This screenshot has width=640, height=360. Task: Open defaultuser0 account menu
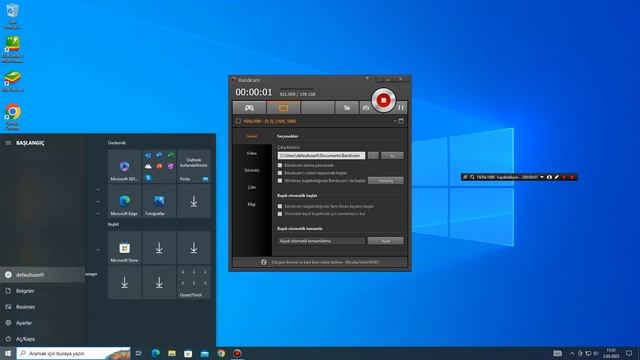click(x=42, y=275)
